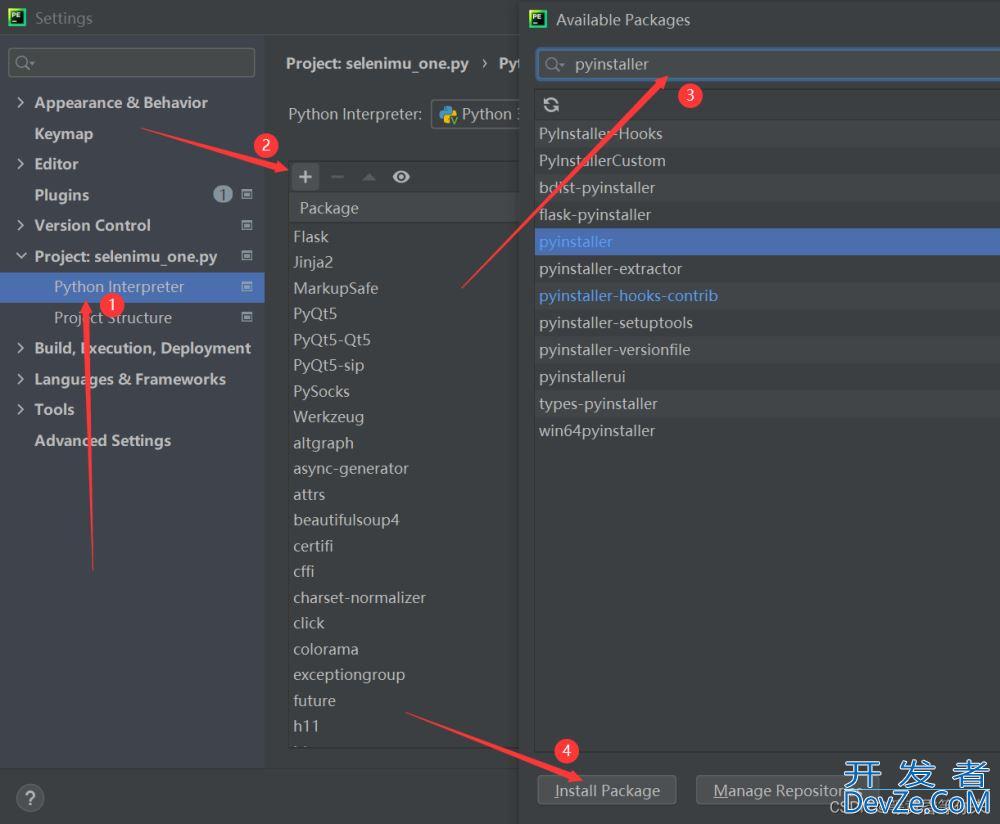Expand Languages & Frameworks section
The width and height of the screenshot is (1000, 824).
(x=20, y=379)
